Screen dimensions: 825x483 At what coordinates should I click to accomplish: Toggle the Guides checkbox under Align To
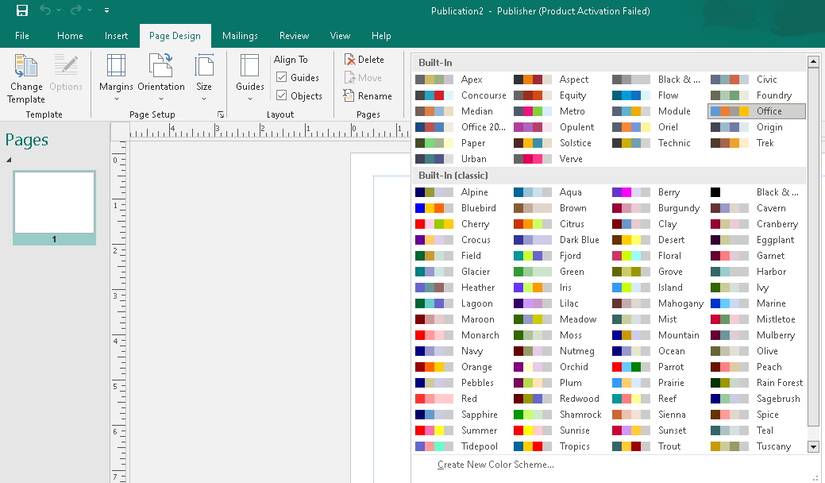(x=281, y=78)
